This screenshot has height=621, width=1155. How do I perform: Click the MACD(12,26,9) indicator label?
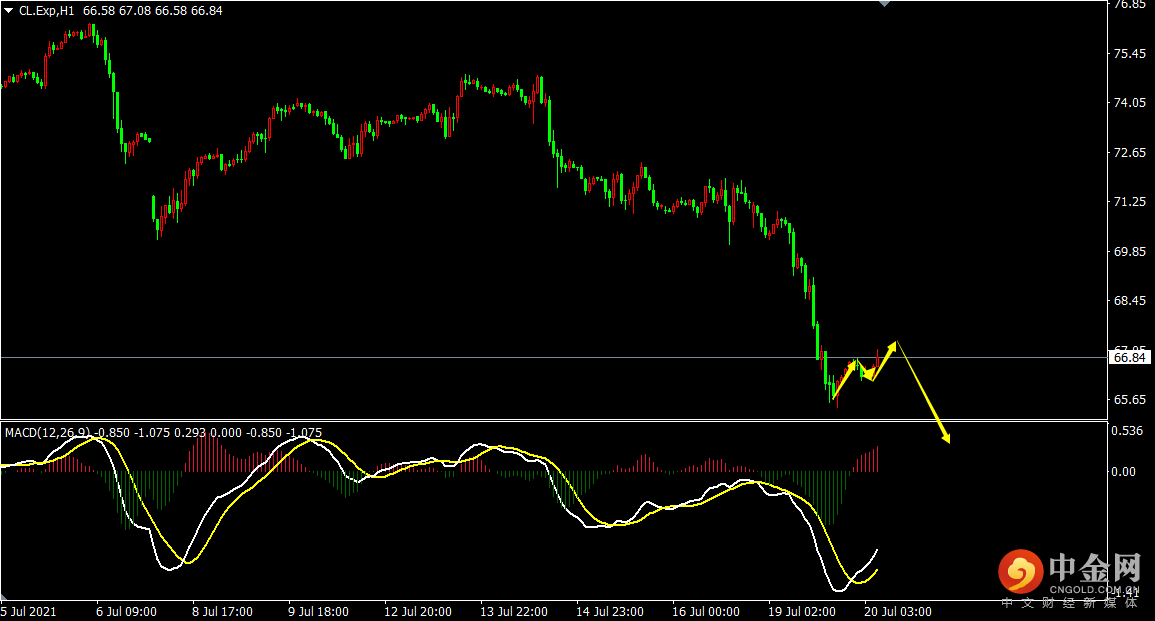point(48,433)
